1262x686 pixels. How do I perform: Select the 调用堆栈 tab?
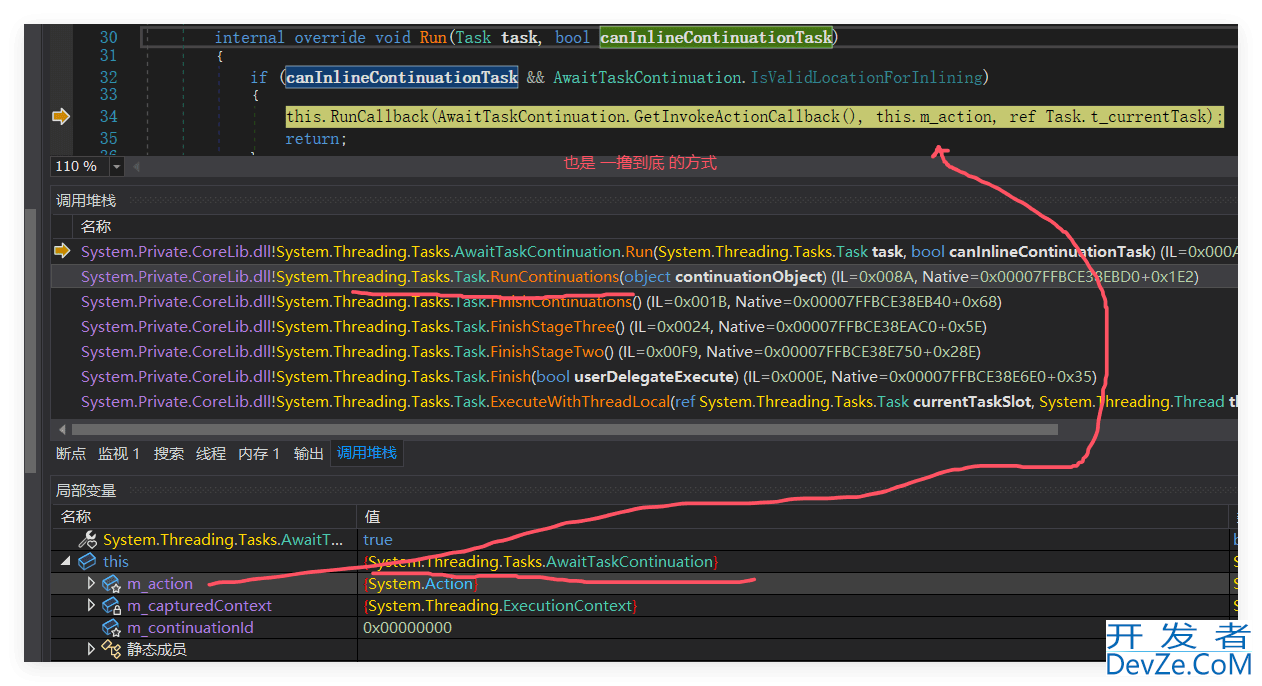pos(366,453)
